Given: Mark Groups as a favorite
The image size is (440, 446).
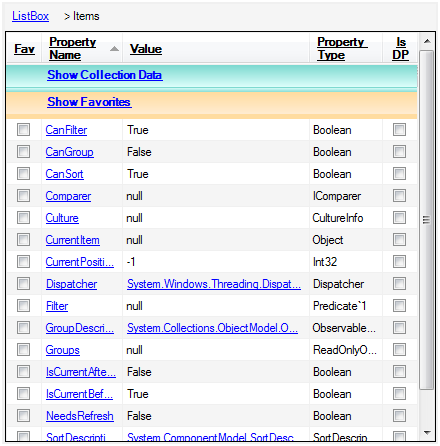Looking at the screenshot, I should coord(23,350).
